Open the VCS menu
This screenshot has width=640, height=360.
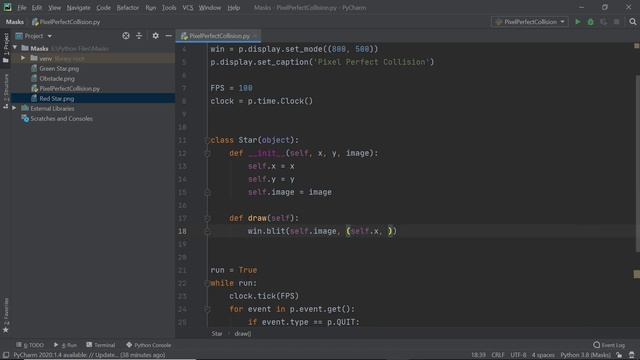point(188,7)
